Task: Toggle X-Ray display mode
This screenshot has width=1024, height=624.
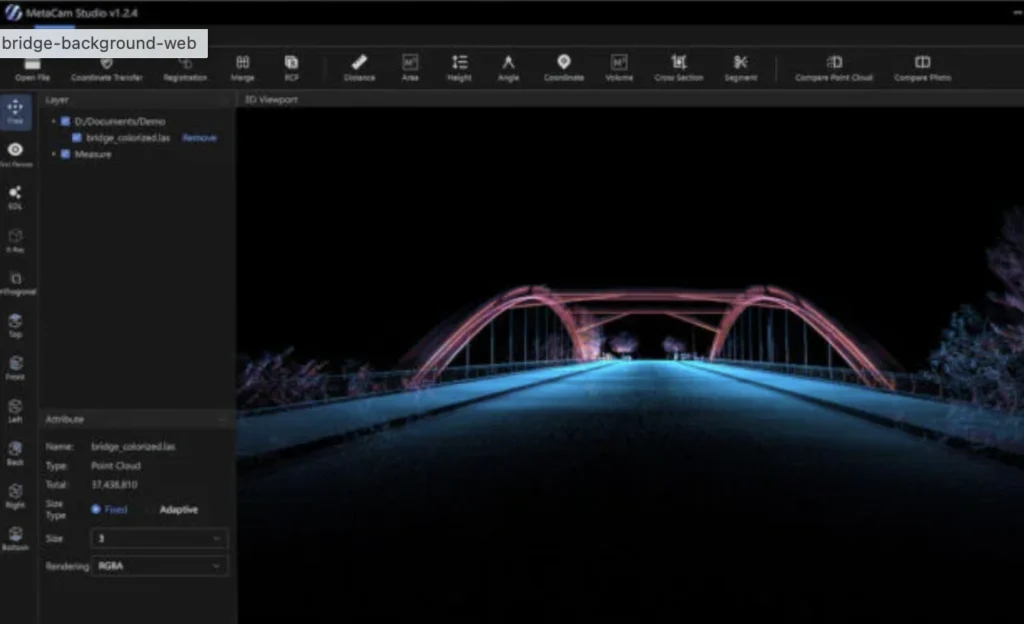Action: pyautogui.click(x=15, y=240)
